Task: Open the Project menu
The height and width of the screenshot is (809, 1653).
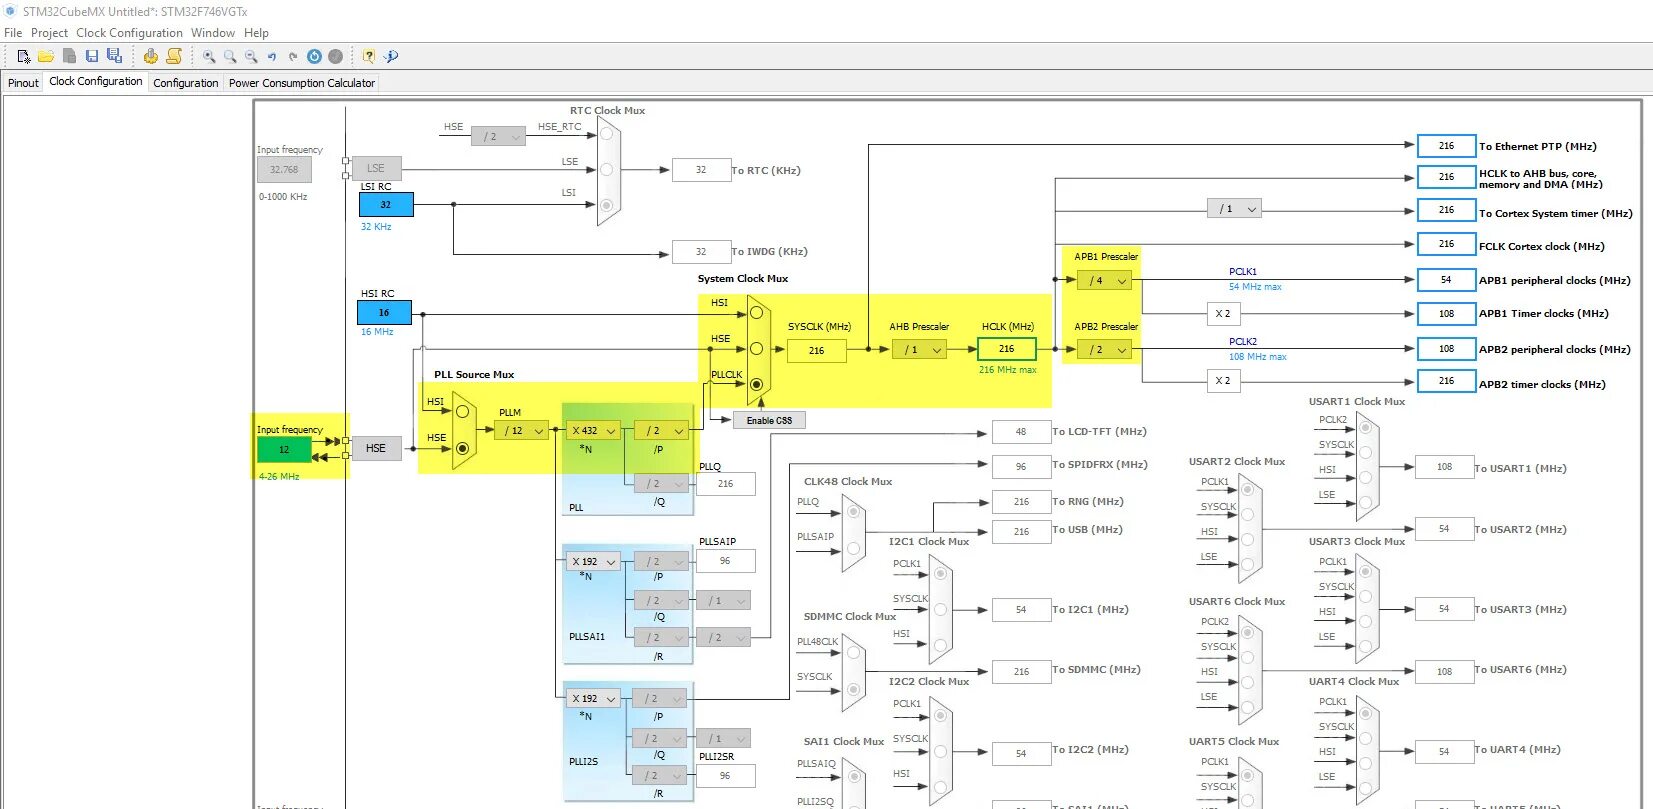Action: point(50,32)
